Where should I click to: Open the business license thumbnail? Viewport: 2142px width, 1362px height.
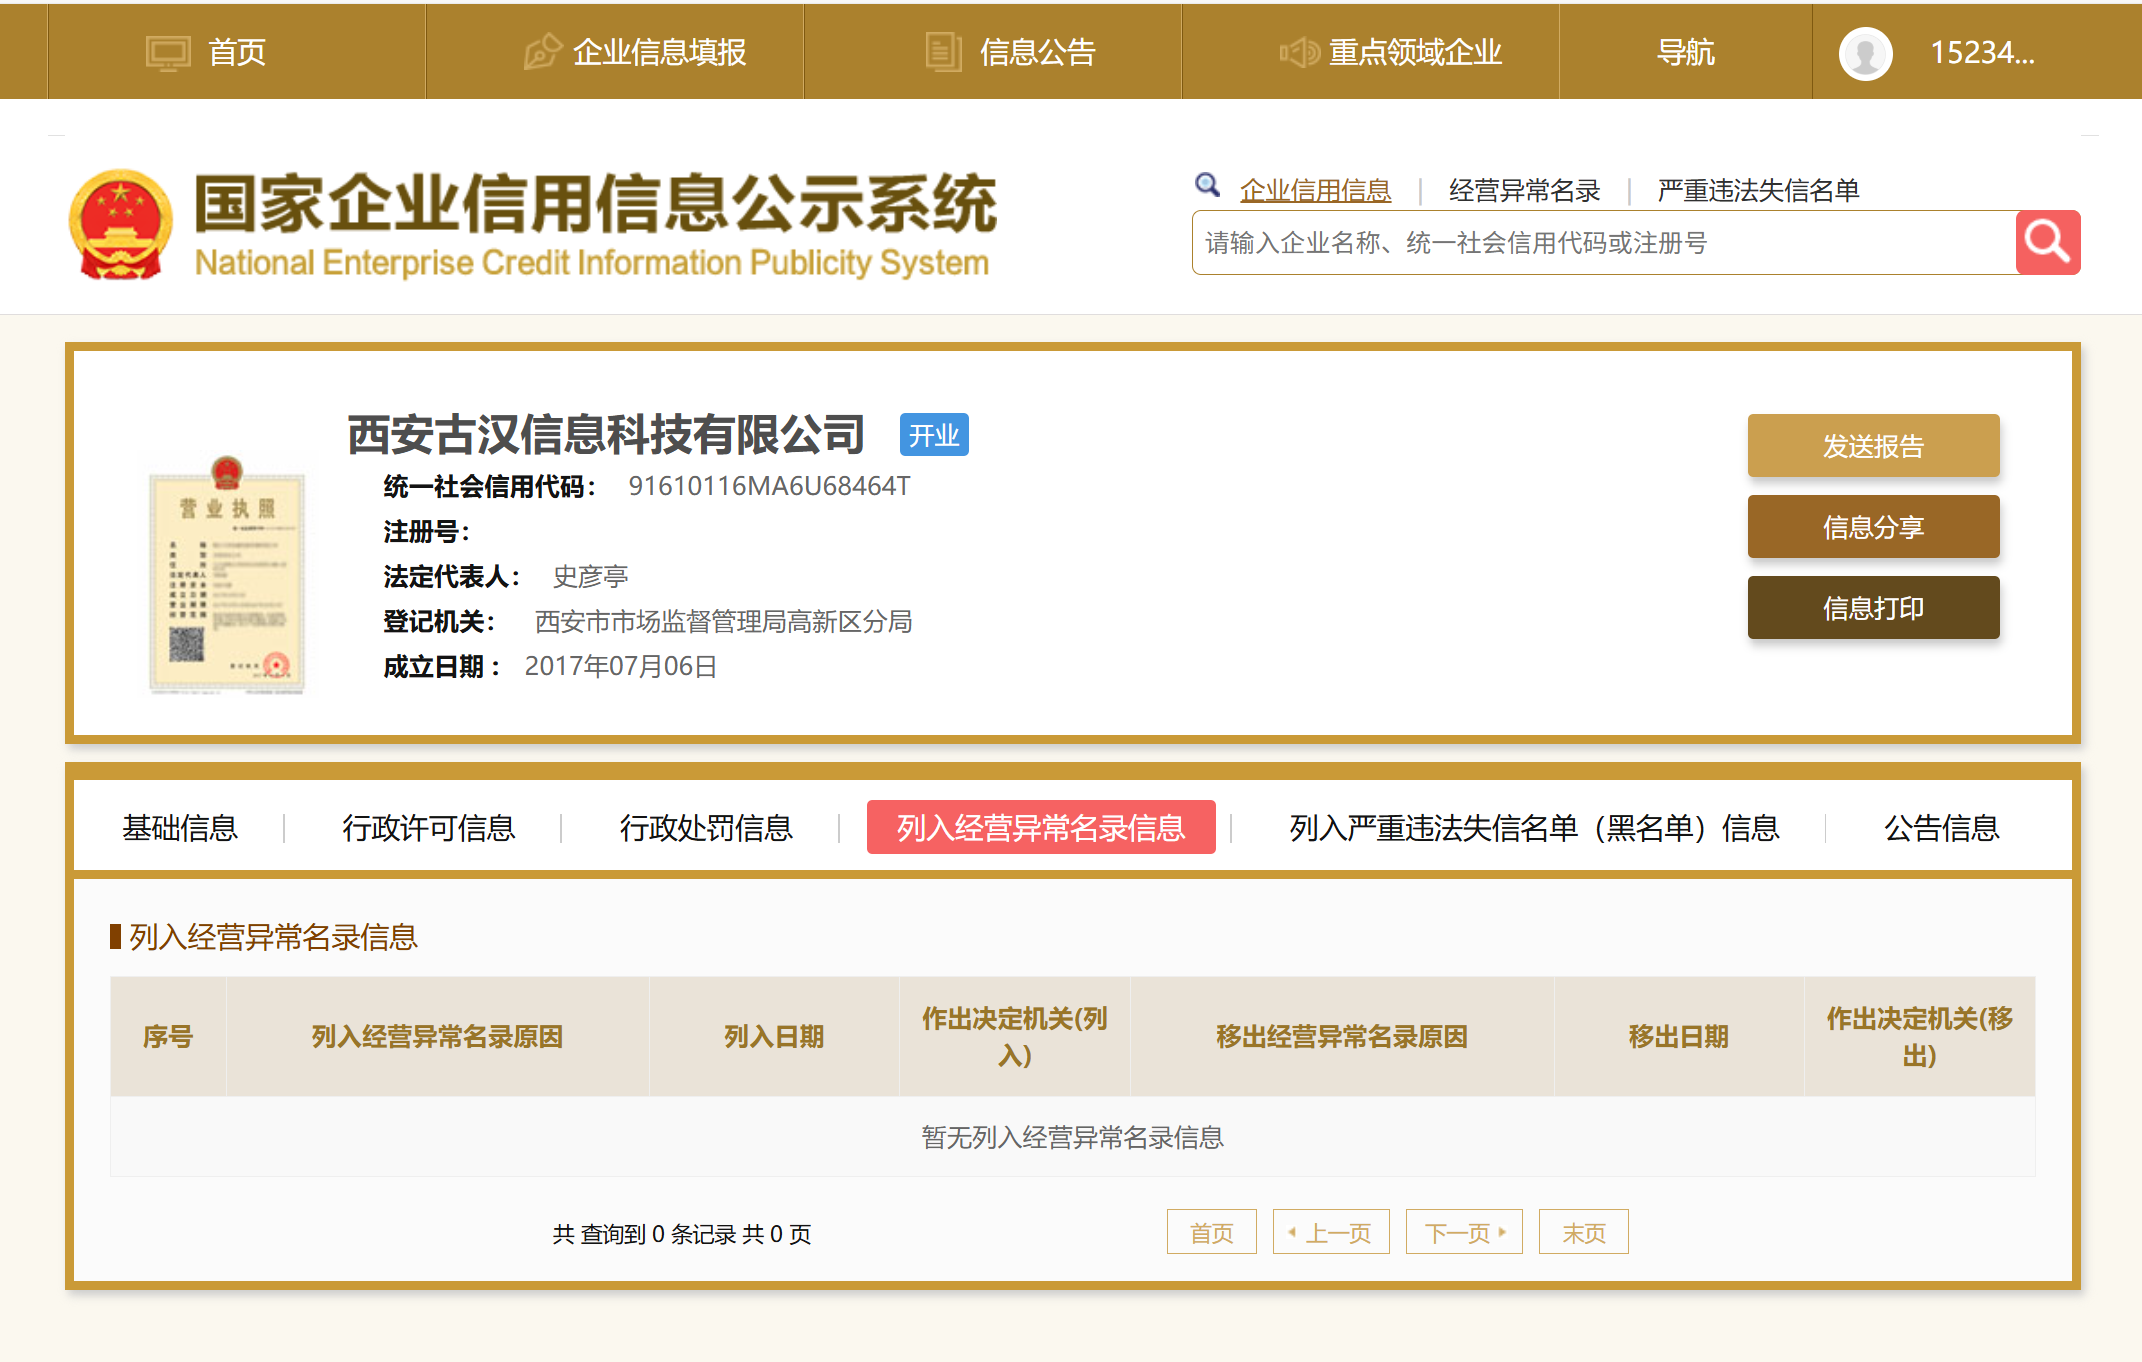tap(227, 575)
